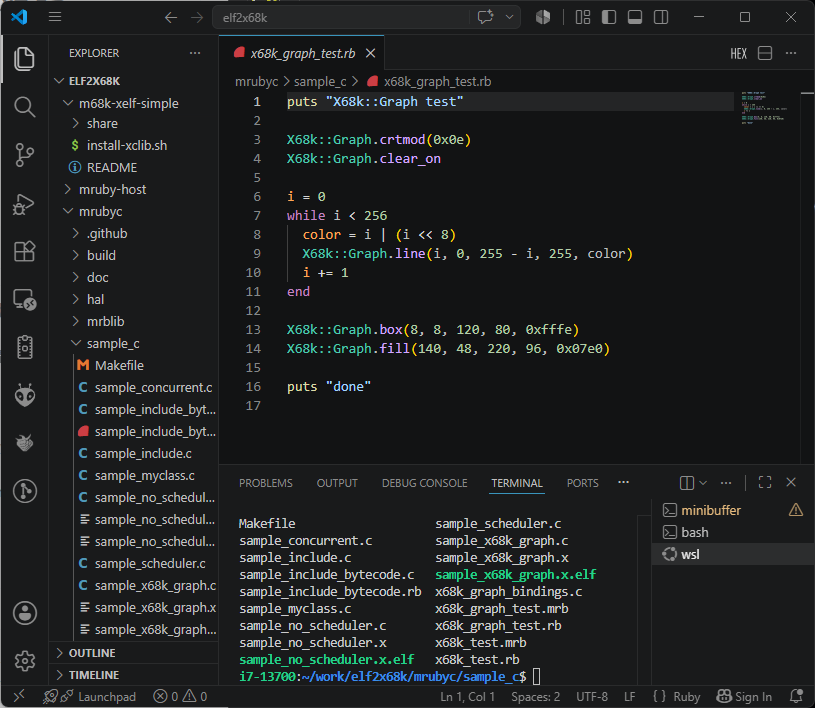Switch to the PORTS panel tab

point(582,483)
